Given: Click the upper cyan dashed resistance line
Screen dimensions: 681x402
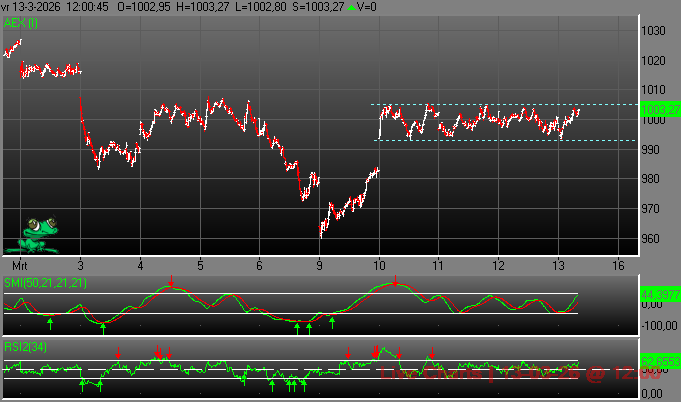Looking at the screenshot, I should coord(504,105).
